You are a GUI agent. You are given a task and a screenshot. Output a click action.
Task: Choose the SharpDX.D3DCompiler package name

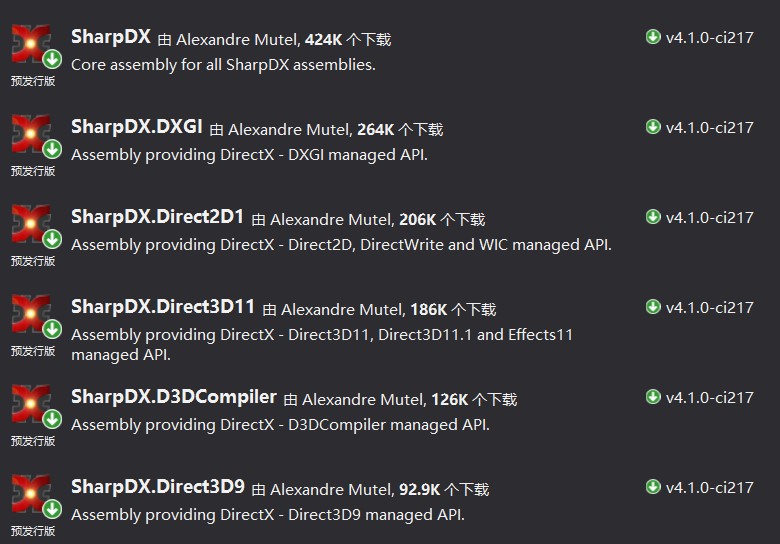point(174,398)
